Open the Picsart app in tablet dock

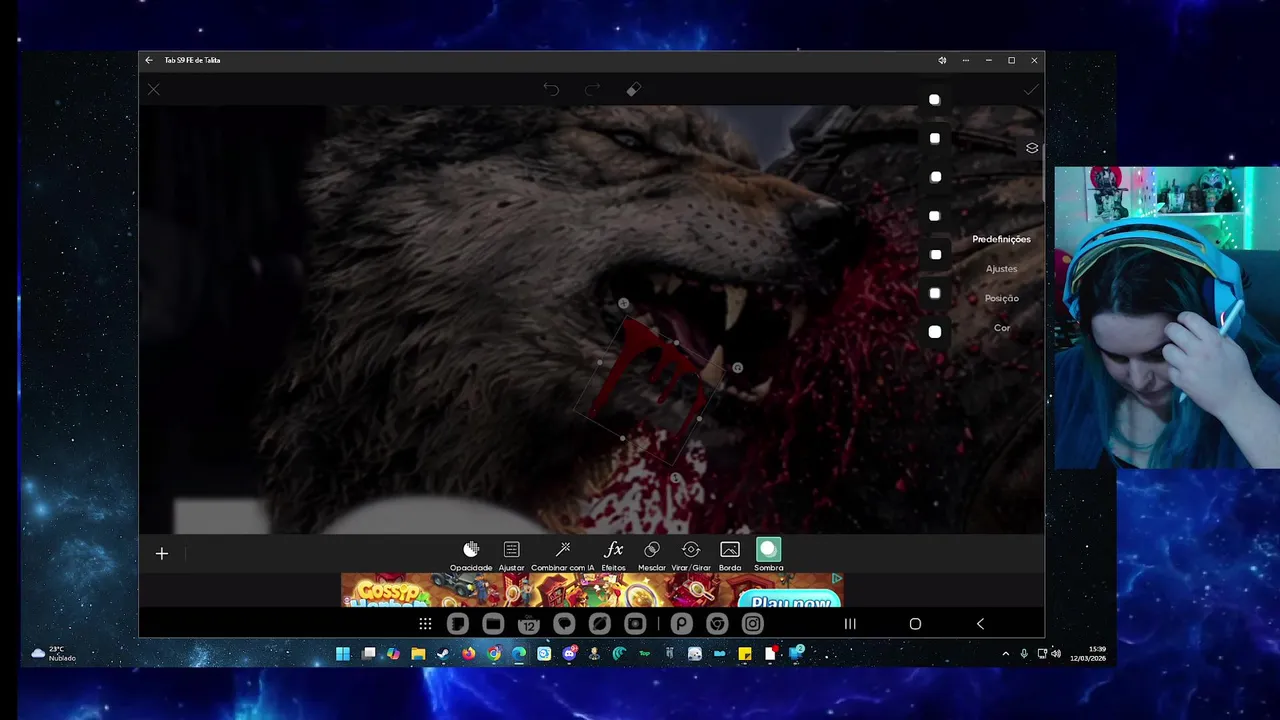point(681,624)
